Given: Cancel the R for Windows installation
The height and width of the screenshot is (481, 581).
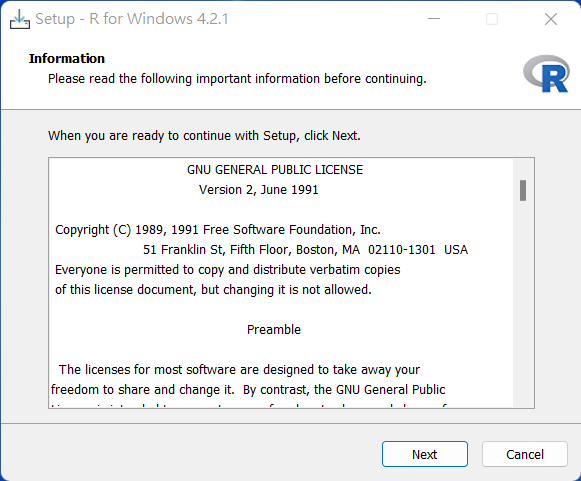Looking at the screenshot, I should 525,454.
